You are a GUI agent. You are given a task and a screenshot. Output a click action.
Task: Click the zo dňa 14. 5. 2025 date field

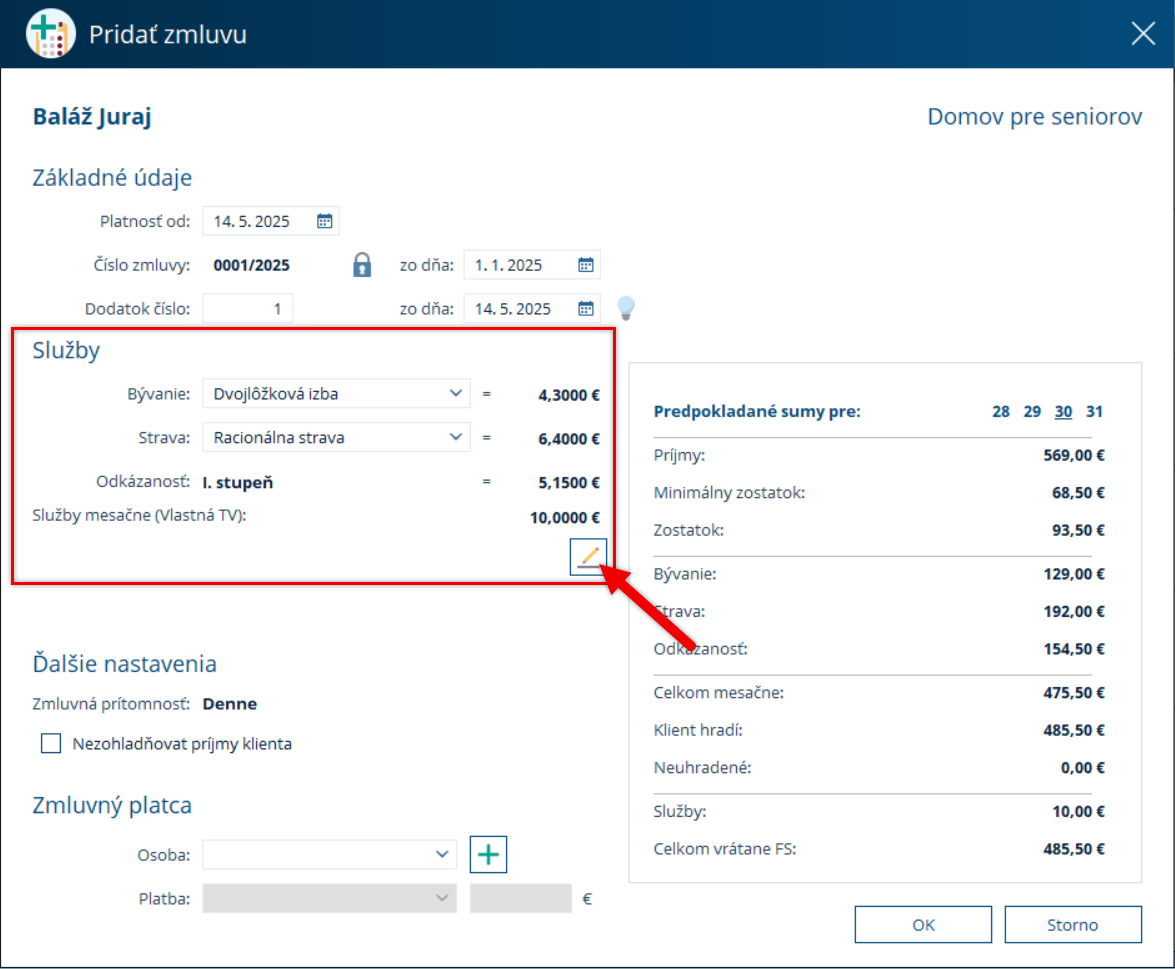coord(532,309)
